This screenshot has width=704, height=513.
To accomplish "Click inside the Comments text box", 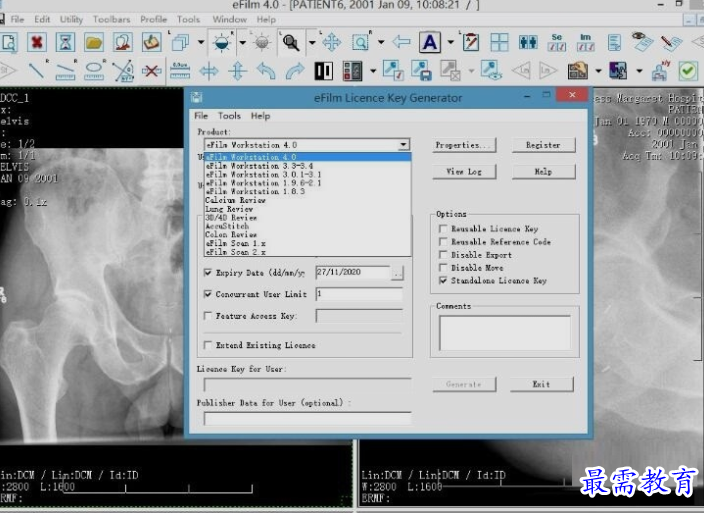I will (x=505, y=333).
